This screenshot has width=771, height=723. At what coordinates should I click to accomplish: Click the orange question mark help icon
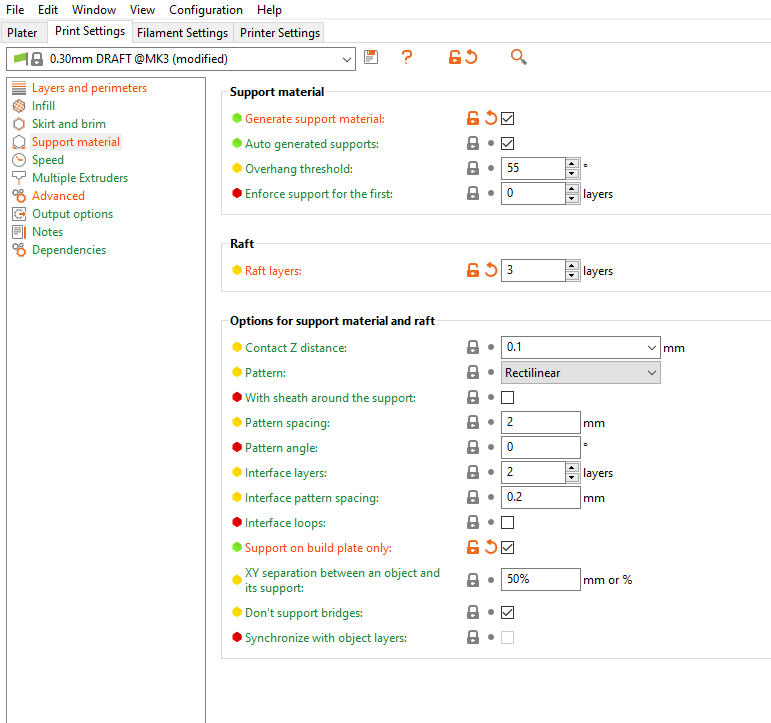point(407,58)
